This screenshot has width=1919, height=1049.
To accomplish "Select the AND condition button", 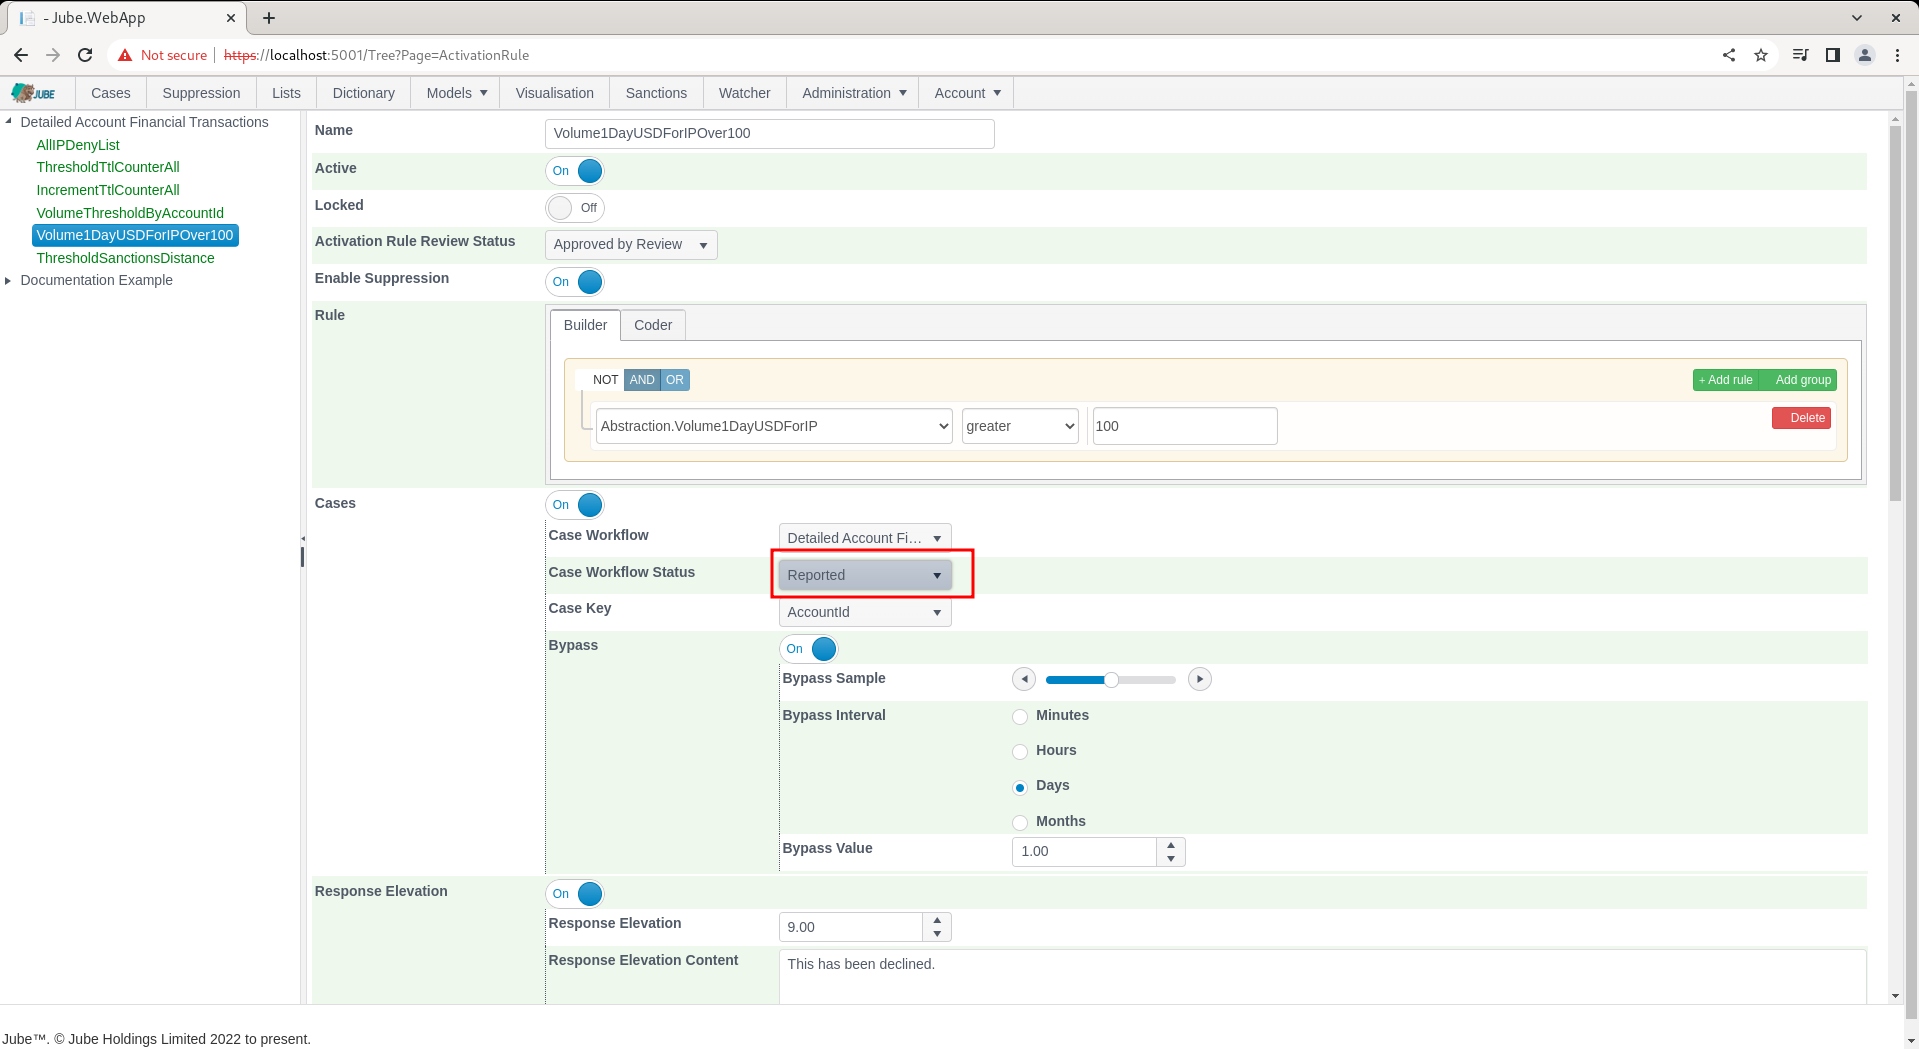I will coord(642,380).
